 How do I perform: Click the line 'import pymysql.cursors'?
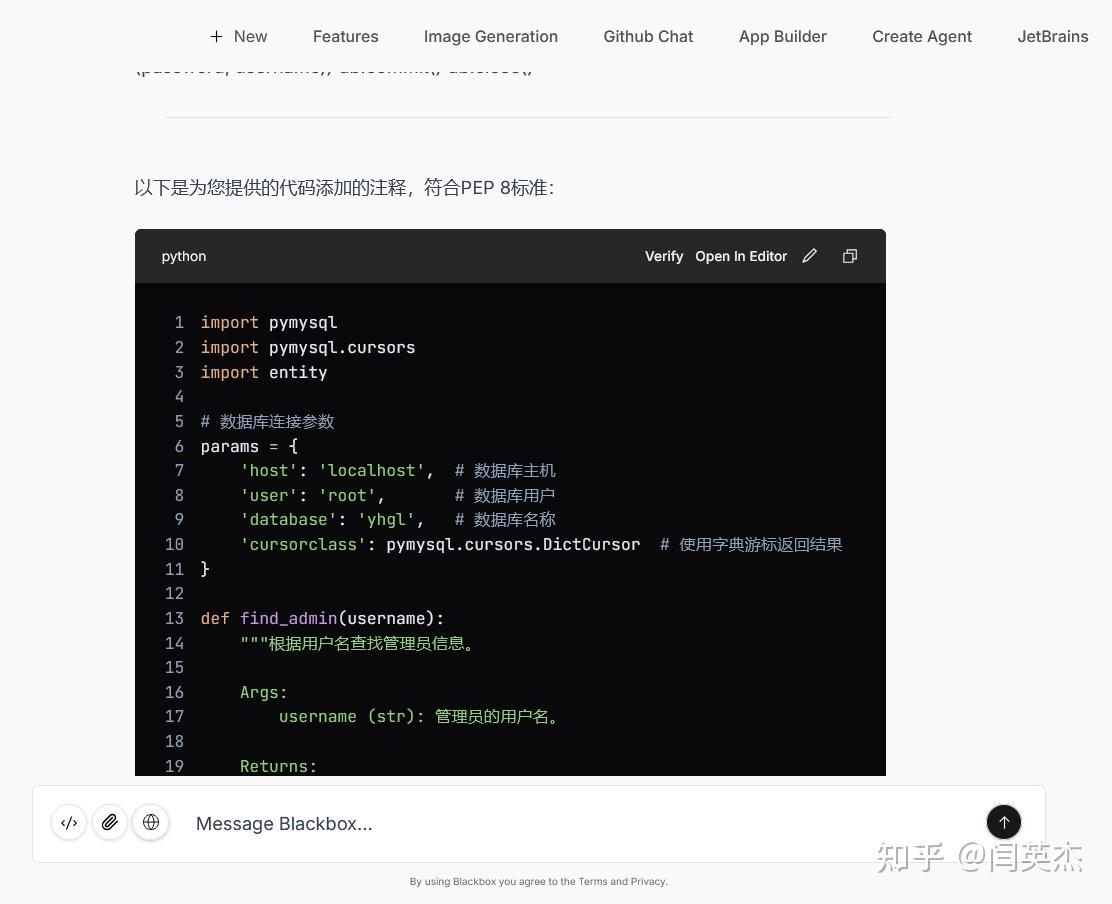pos(308,347)
